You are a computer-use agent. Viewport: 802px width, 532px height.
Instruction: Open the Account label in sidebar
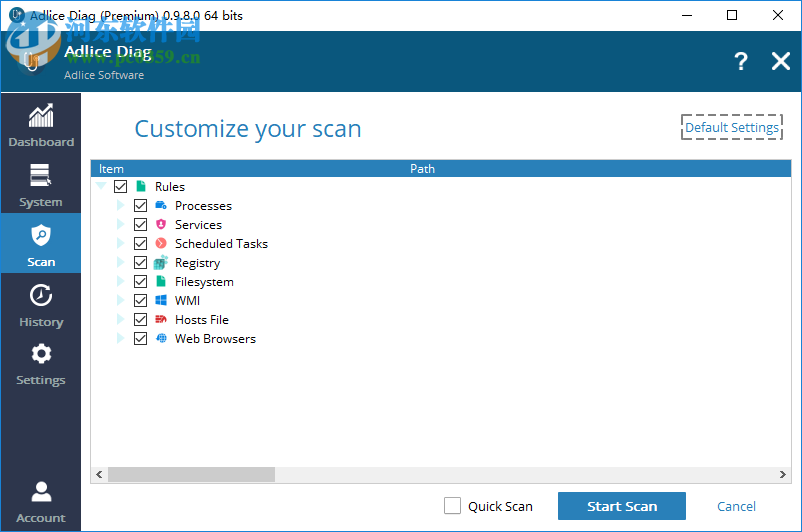coord(41,518)
